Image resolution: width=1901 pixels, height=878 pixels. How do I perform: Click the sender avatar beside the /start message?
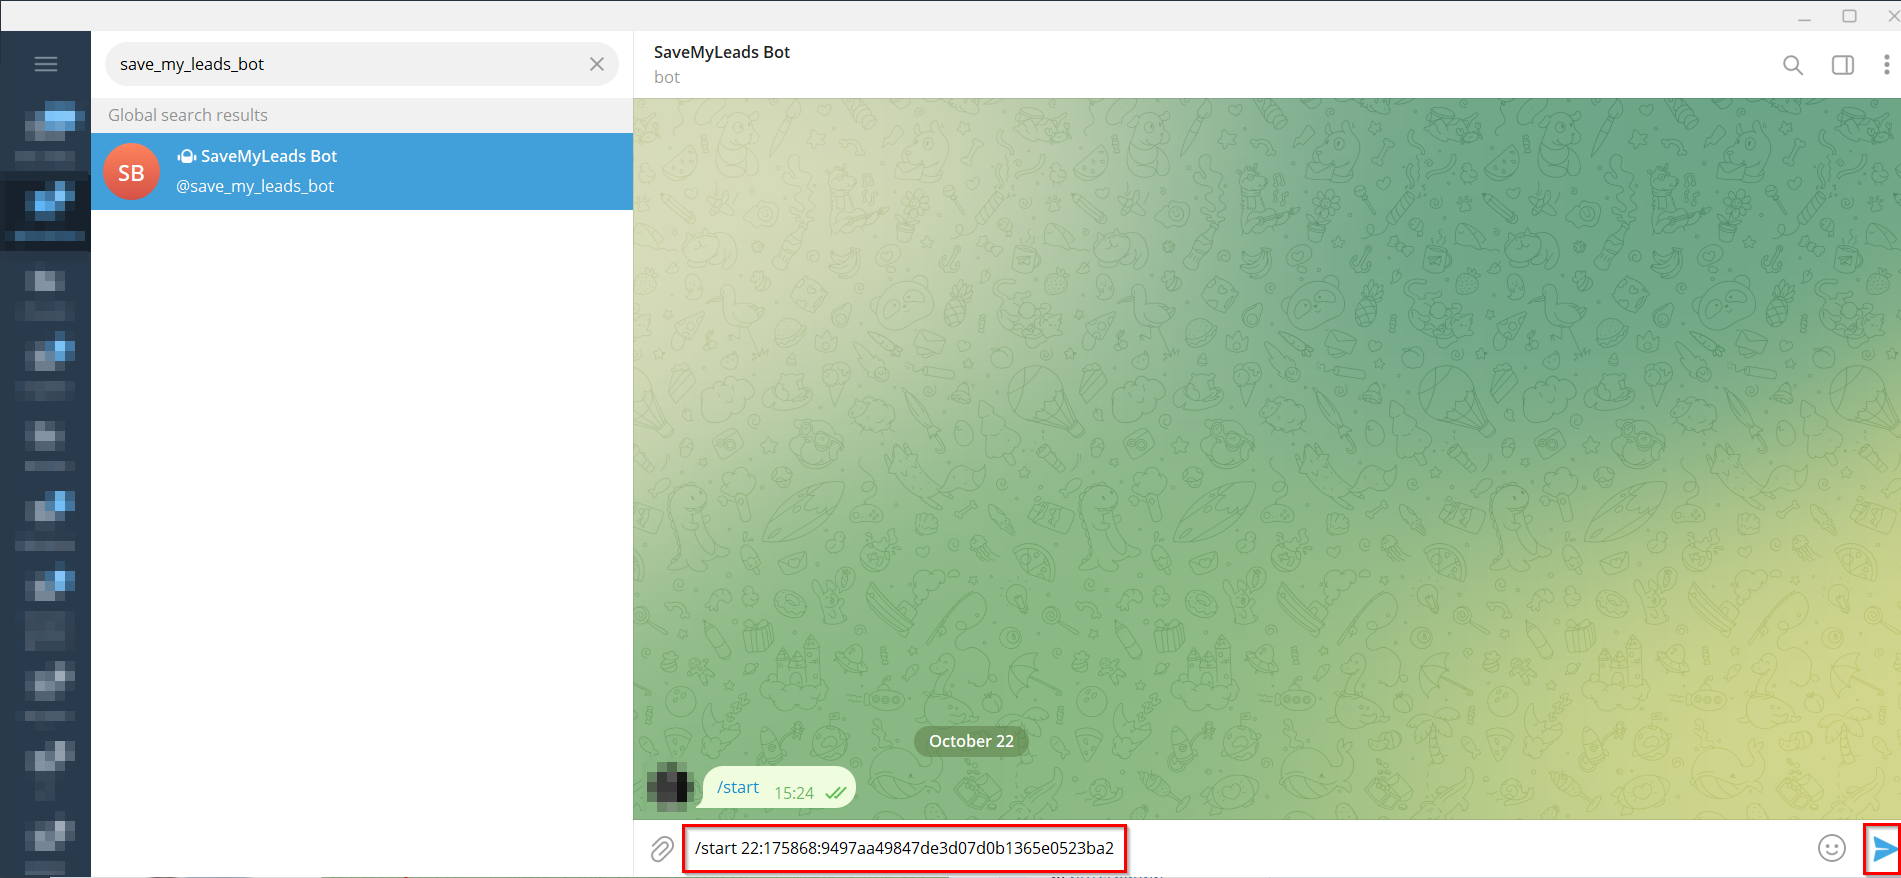pos(669,786)
